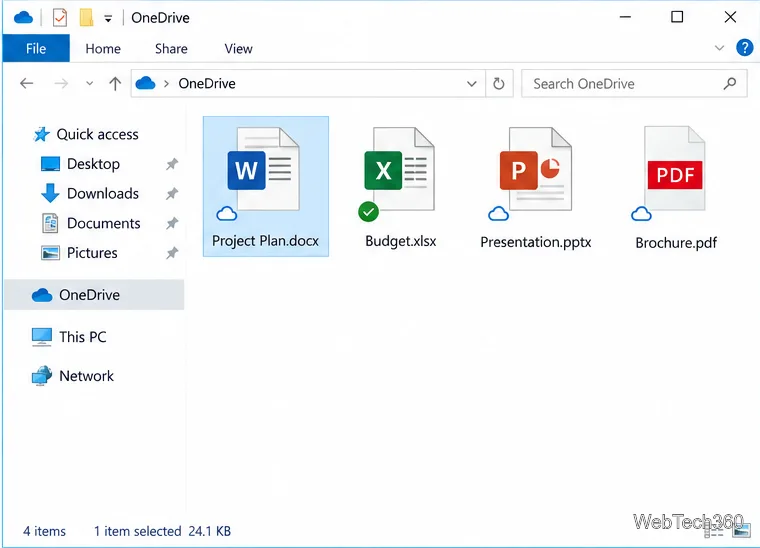Viewport: 760px width, 548px height.
Task: Click the pin icon next to Documents
Action: tap(172, 223)
